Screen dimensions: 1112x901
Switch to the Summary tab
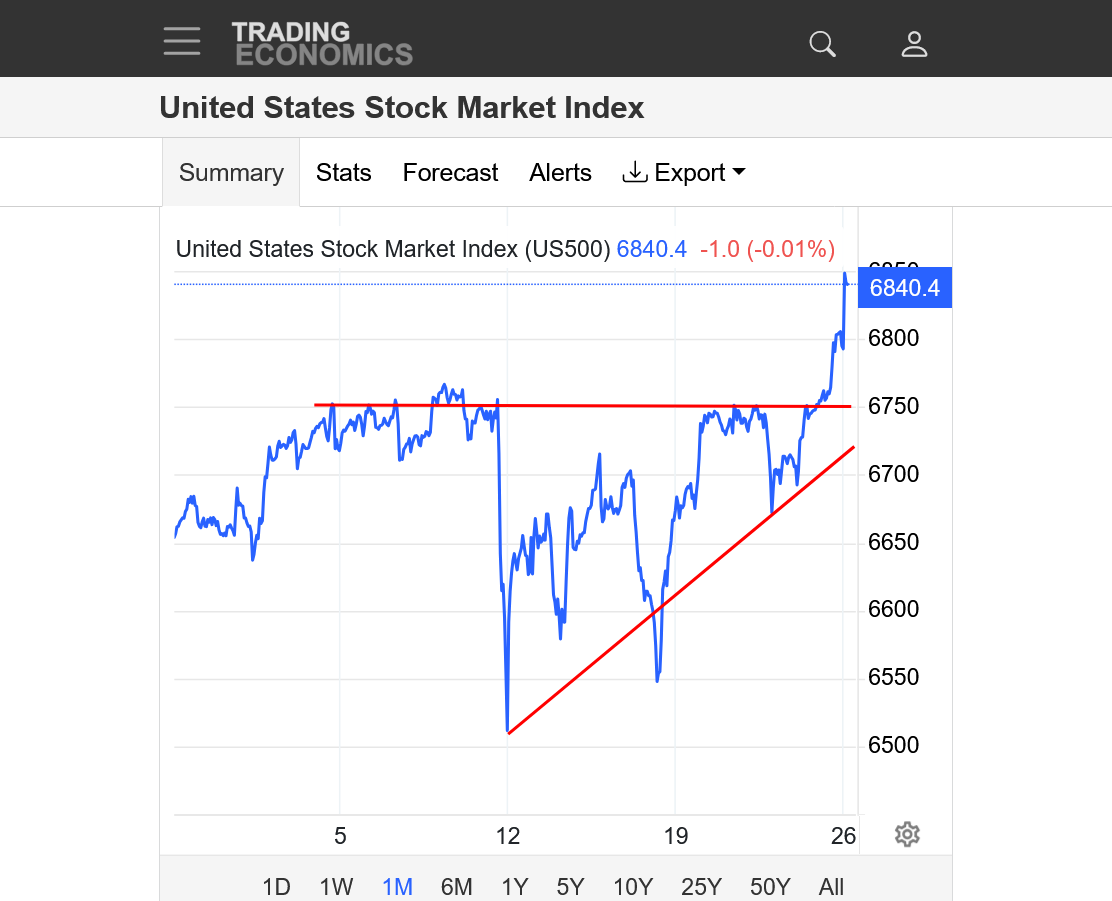coord(231,173)
